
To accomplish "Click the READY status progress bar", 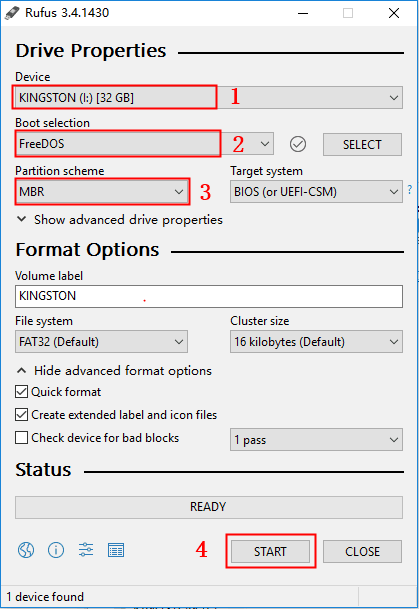I will click(209, 507).
